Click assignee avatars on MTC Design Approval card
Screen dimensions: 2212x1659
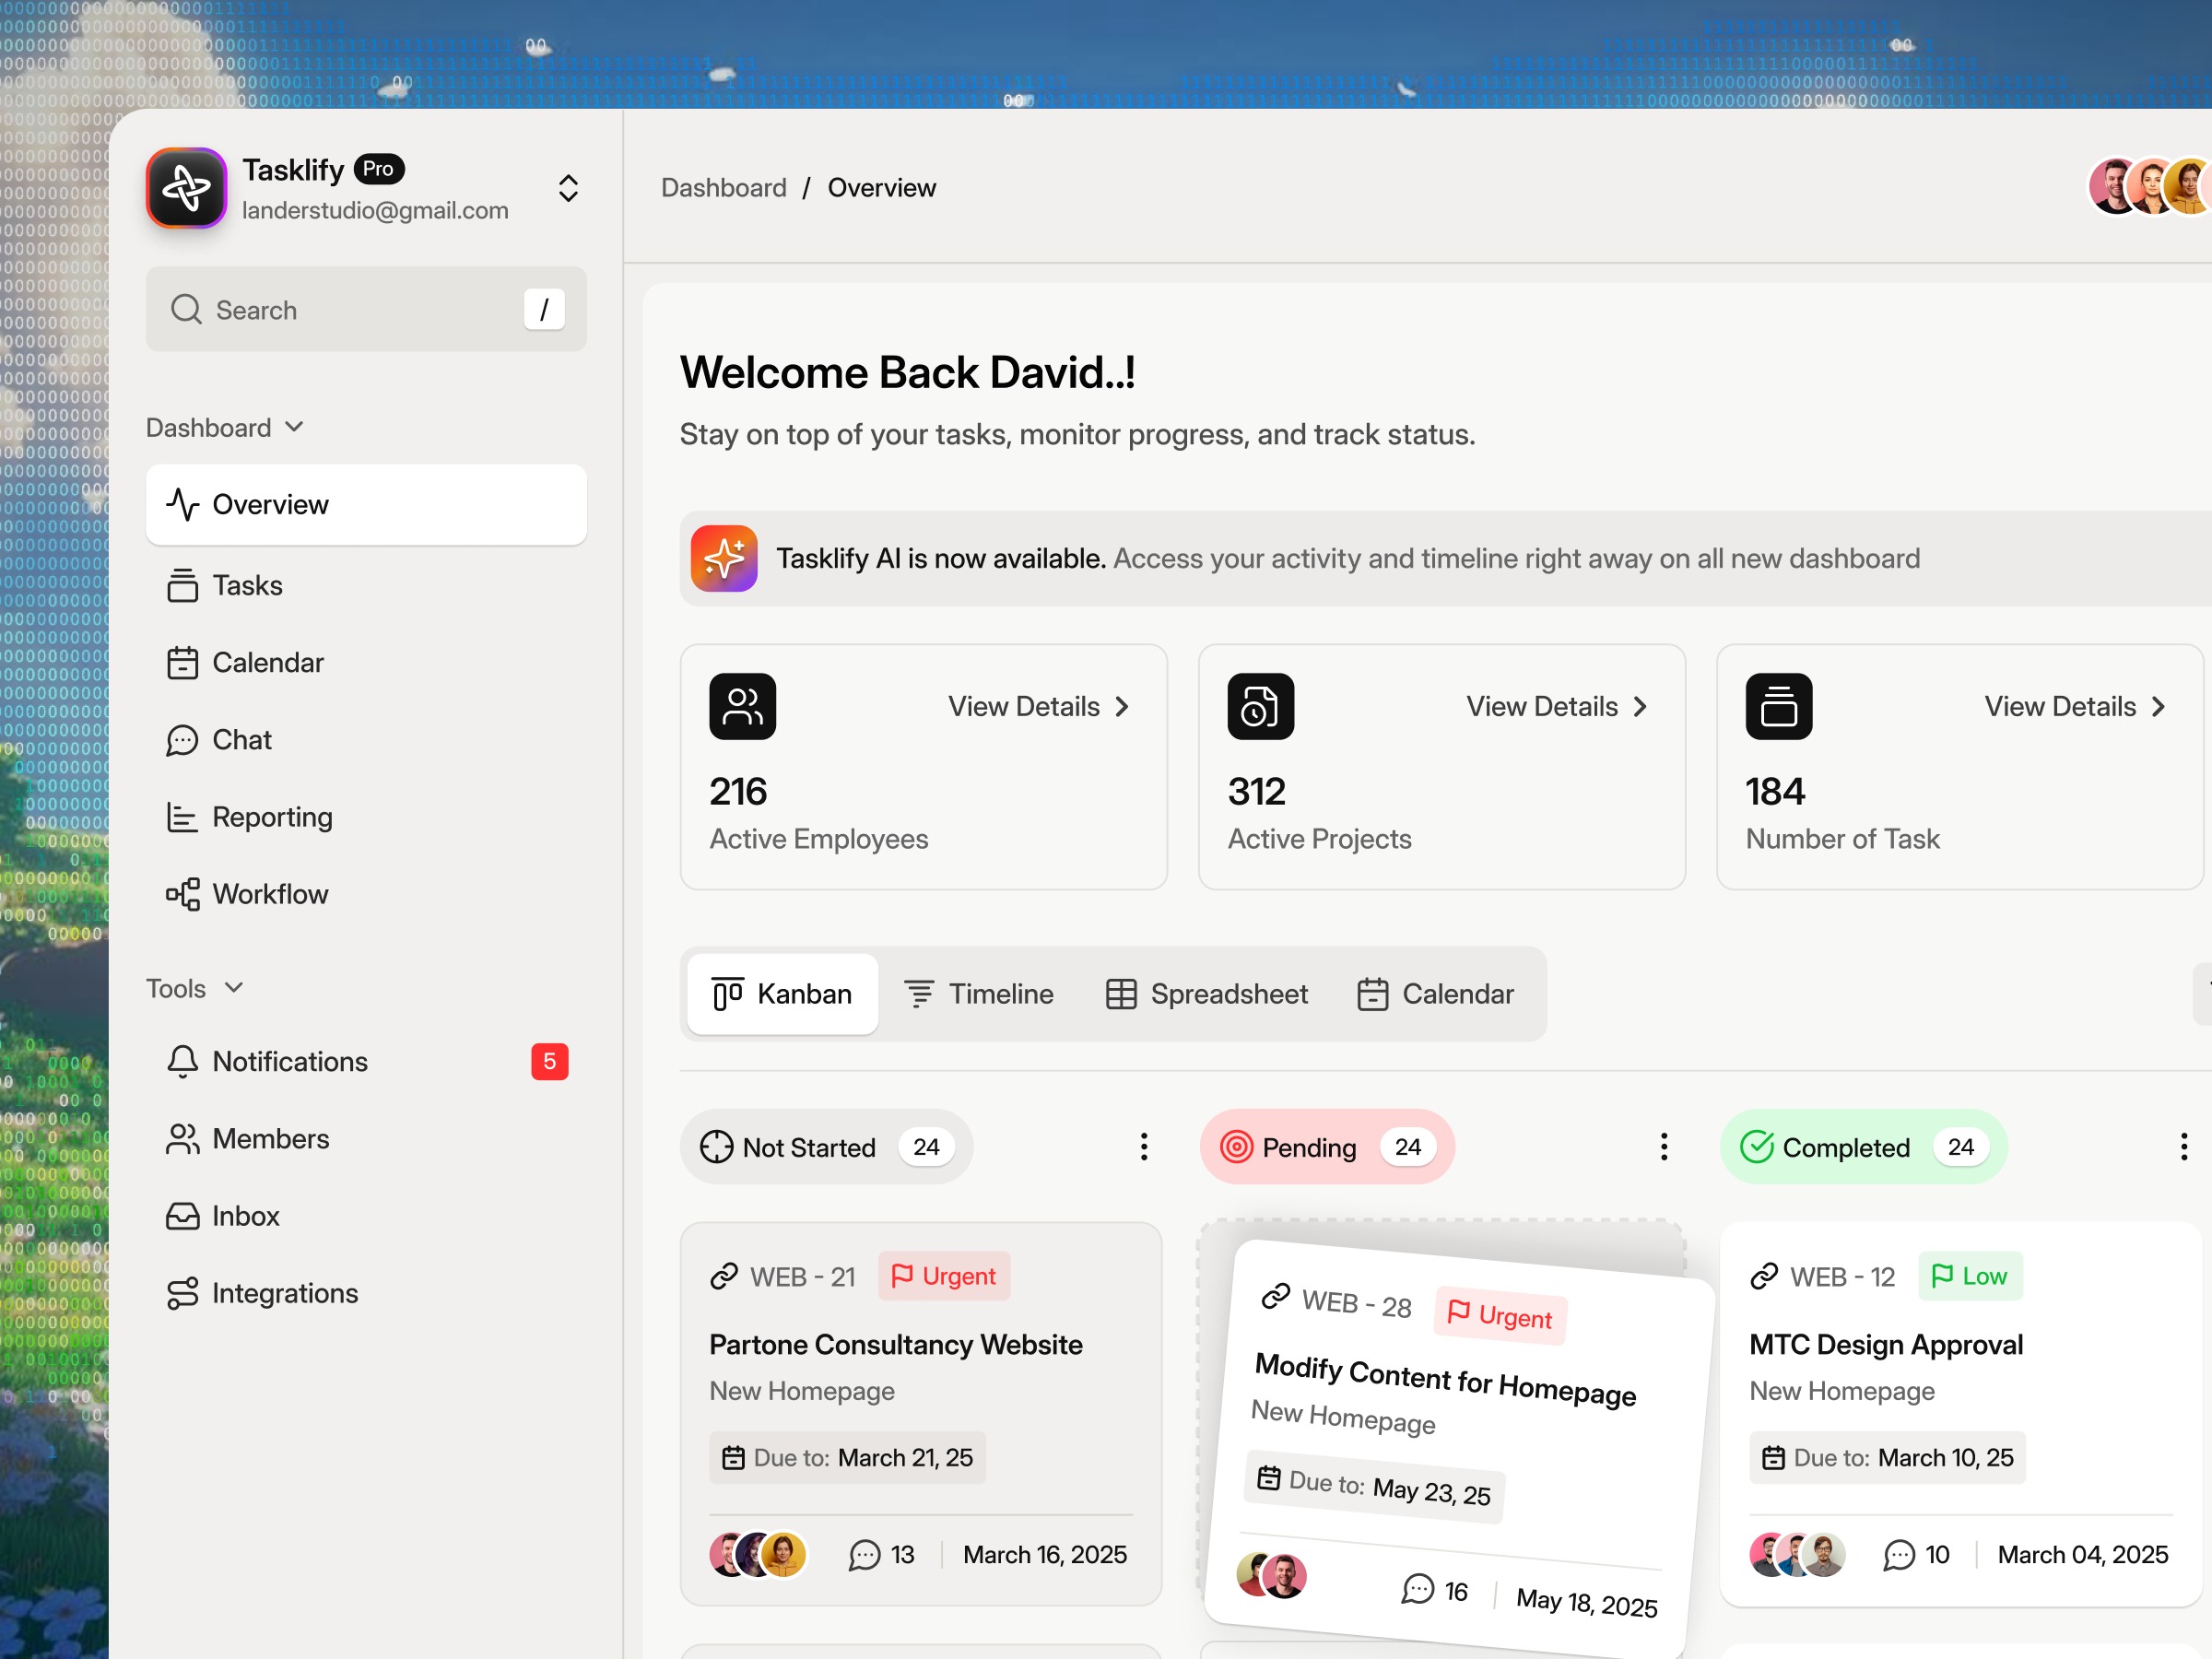[1797, 1554]
